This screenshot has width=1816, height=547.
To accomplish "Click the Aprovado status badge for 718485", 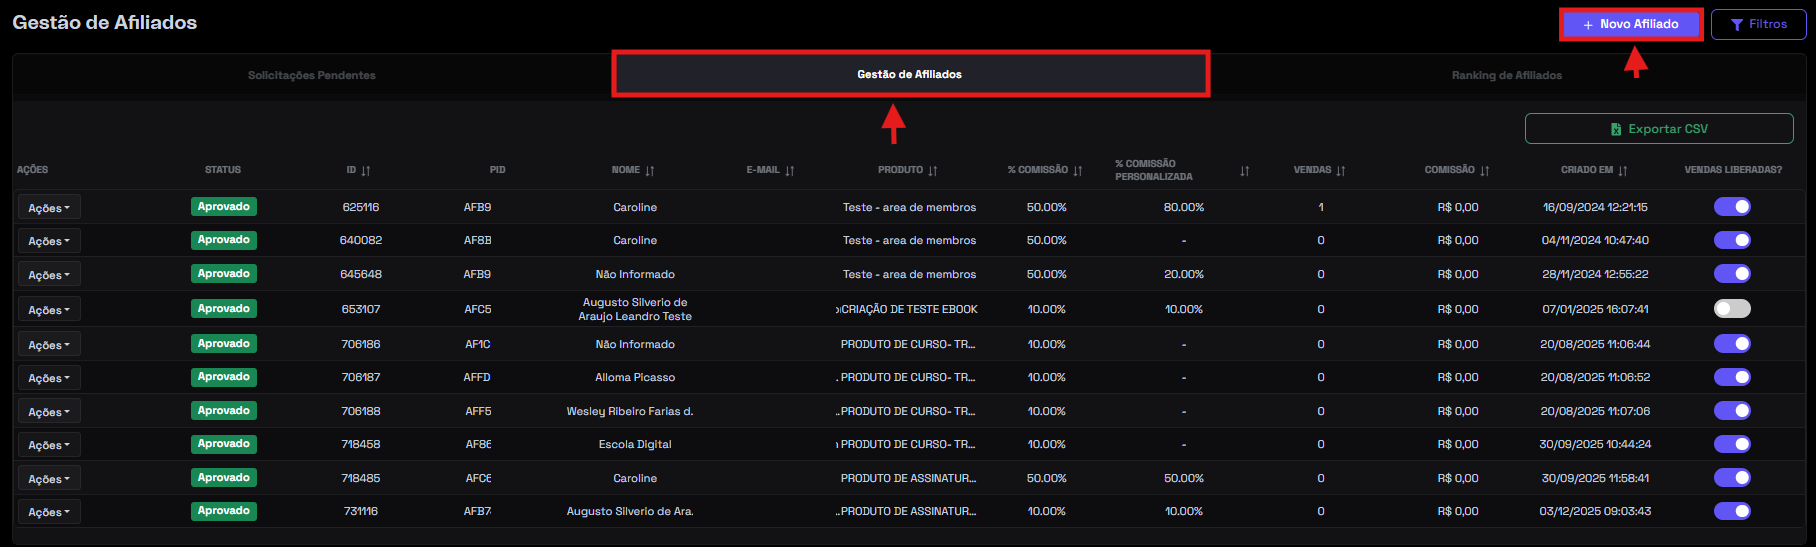I will click(224, 478).
